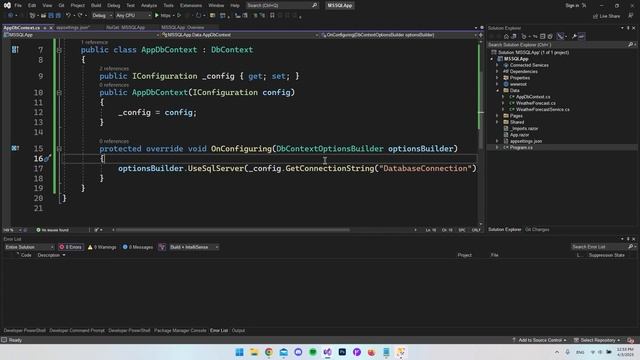Click the notifications icon in the status bar corner
Viewport: 640px width, 360px height.
tap(631, 340)
